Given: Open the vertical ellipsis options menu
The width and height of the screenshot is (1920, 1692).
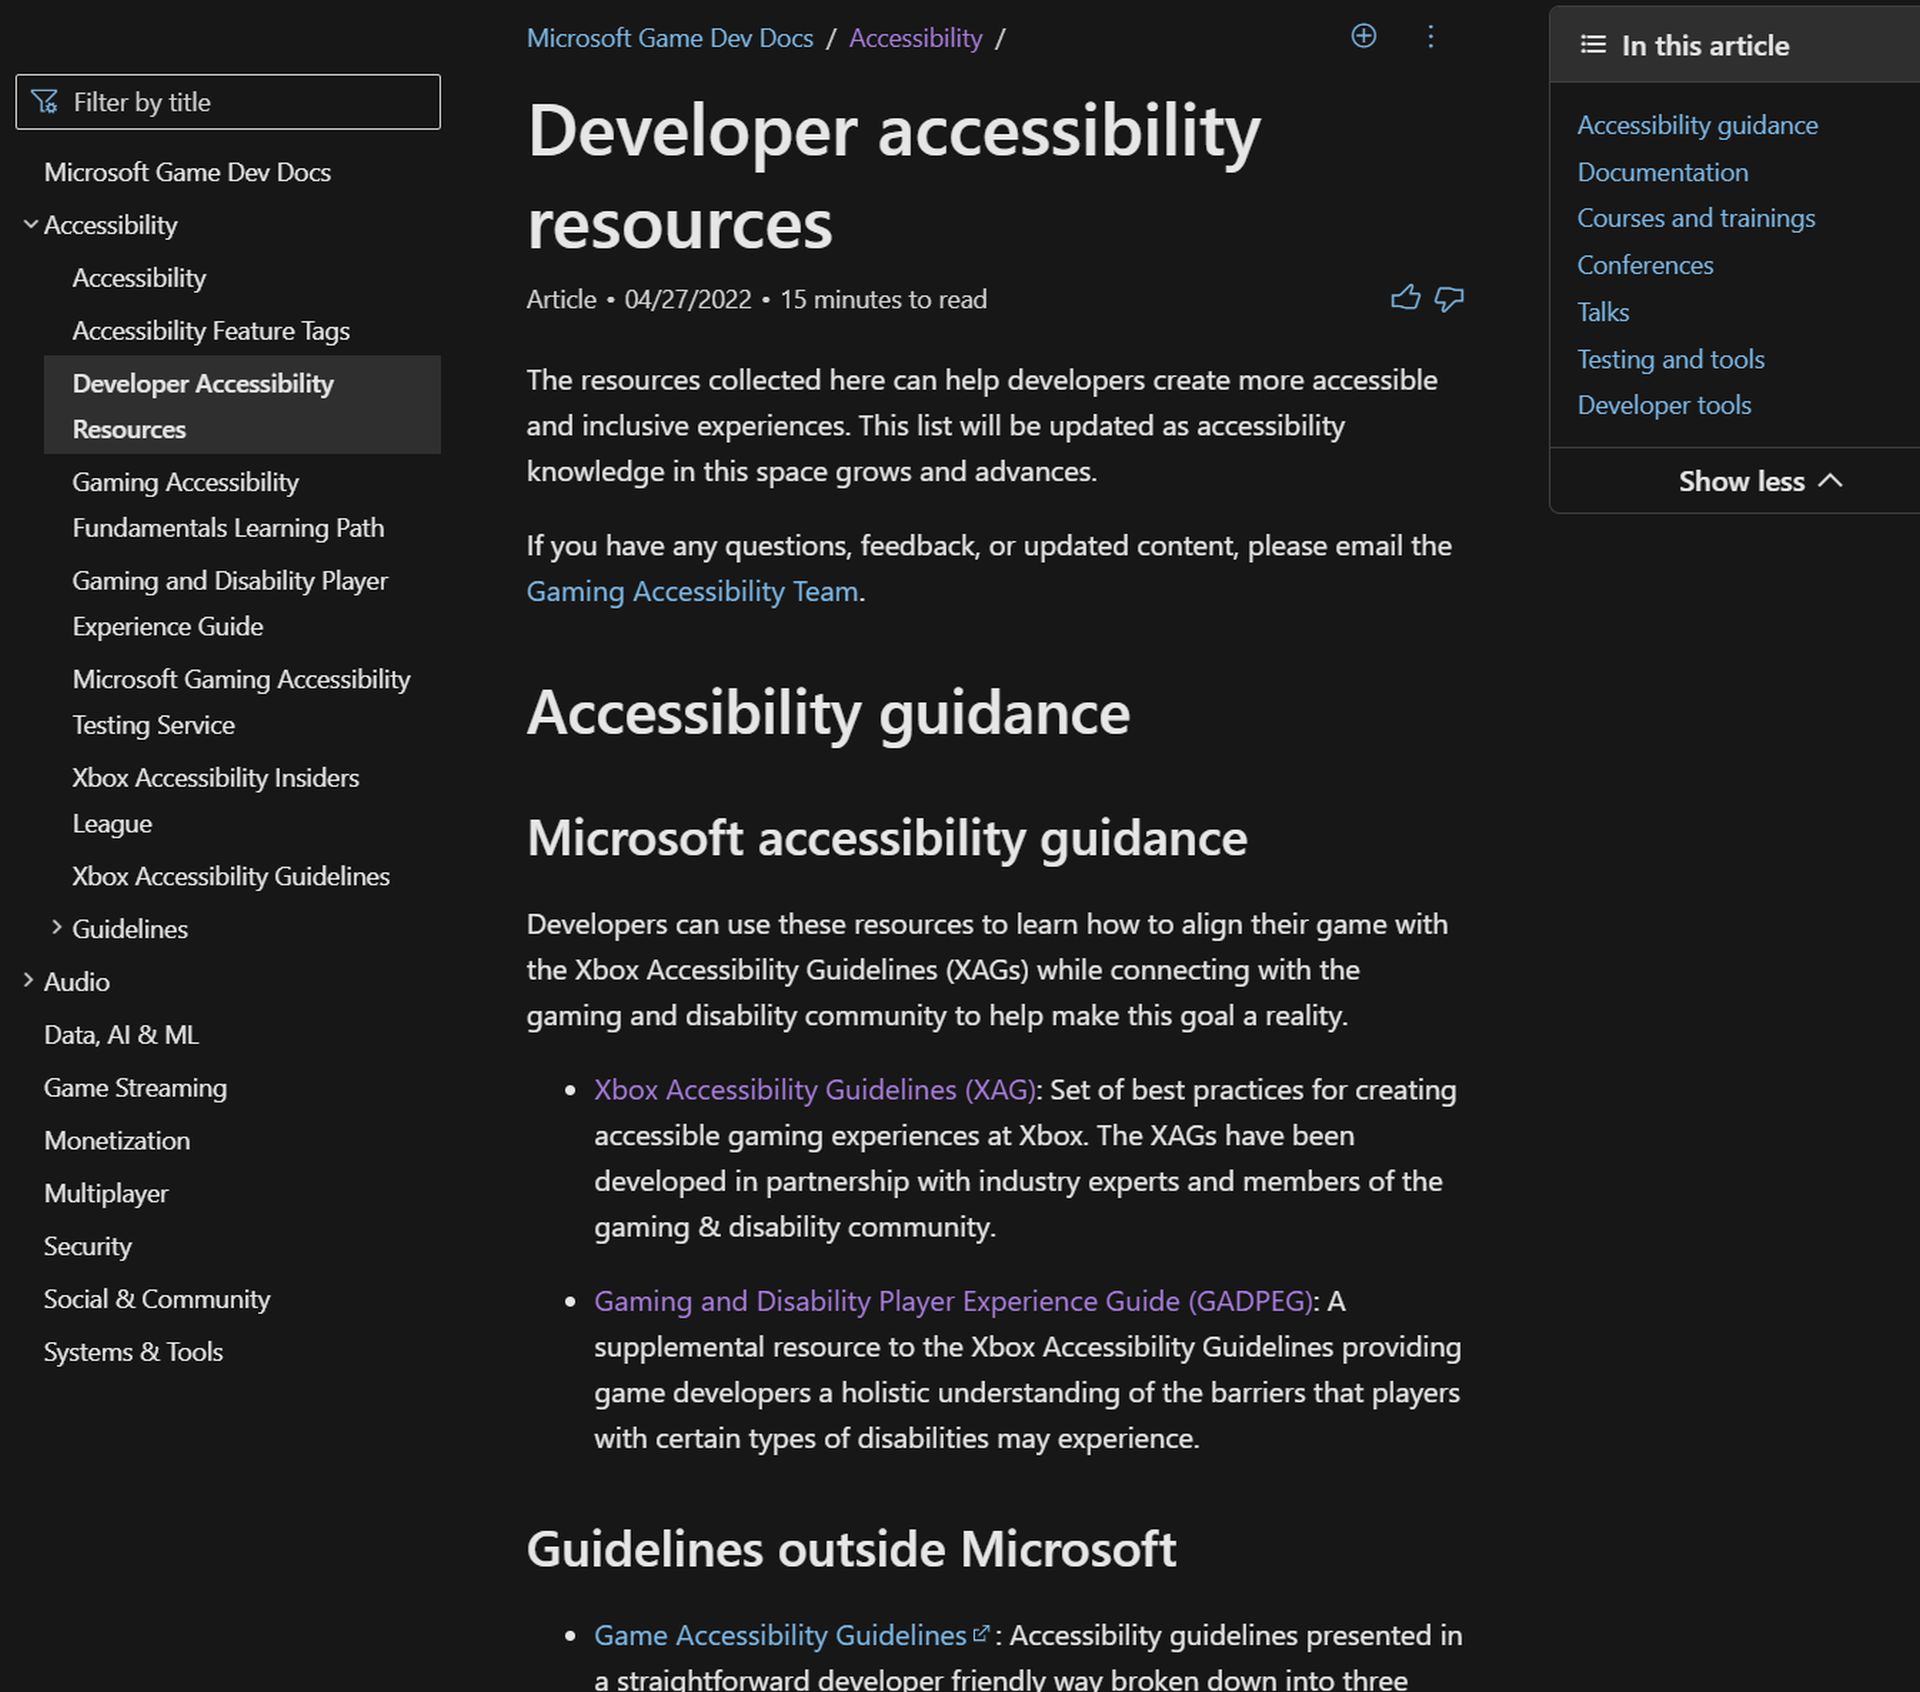Looking at the screenshot, I should pos(1430,37).
